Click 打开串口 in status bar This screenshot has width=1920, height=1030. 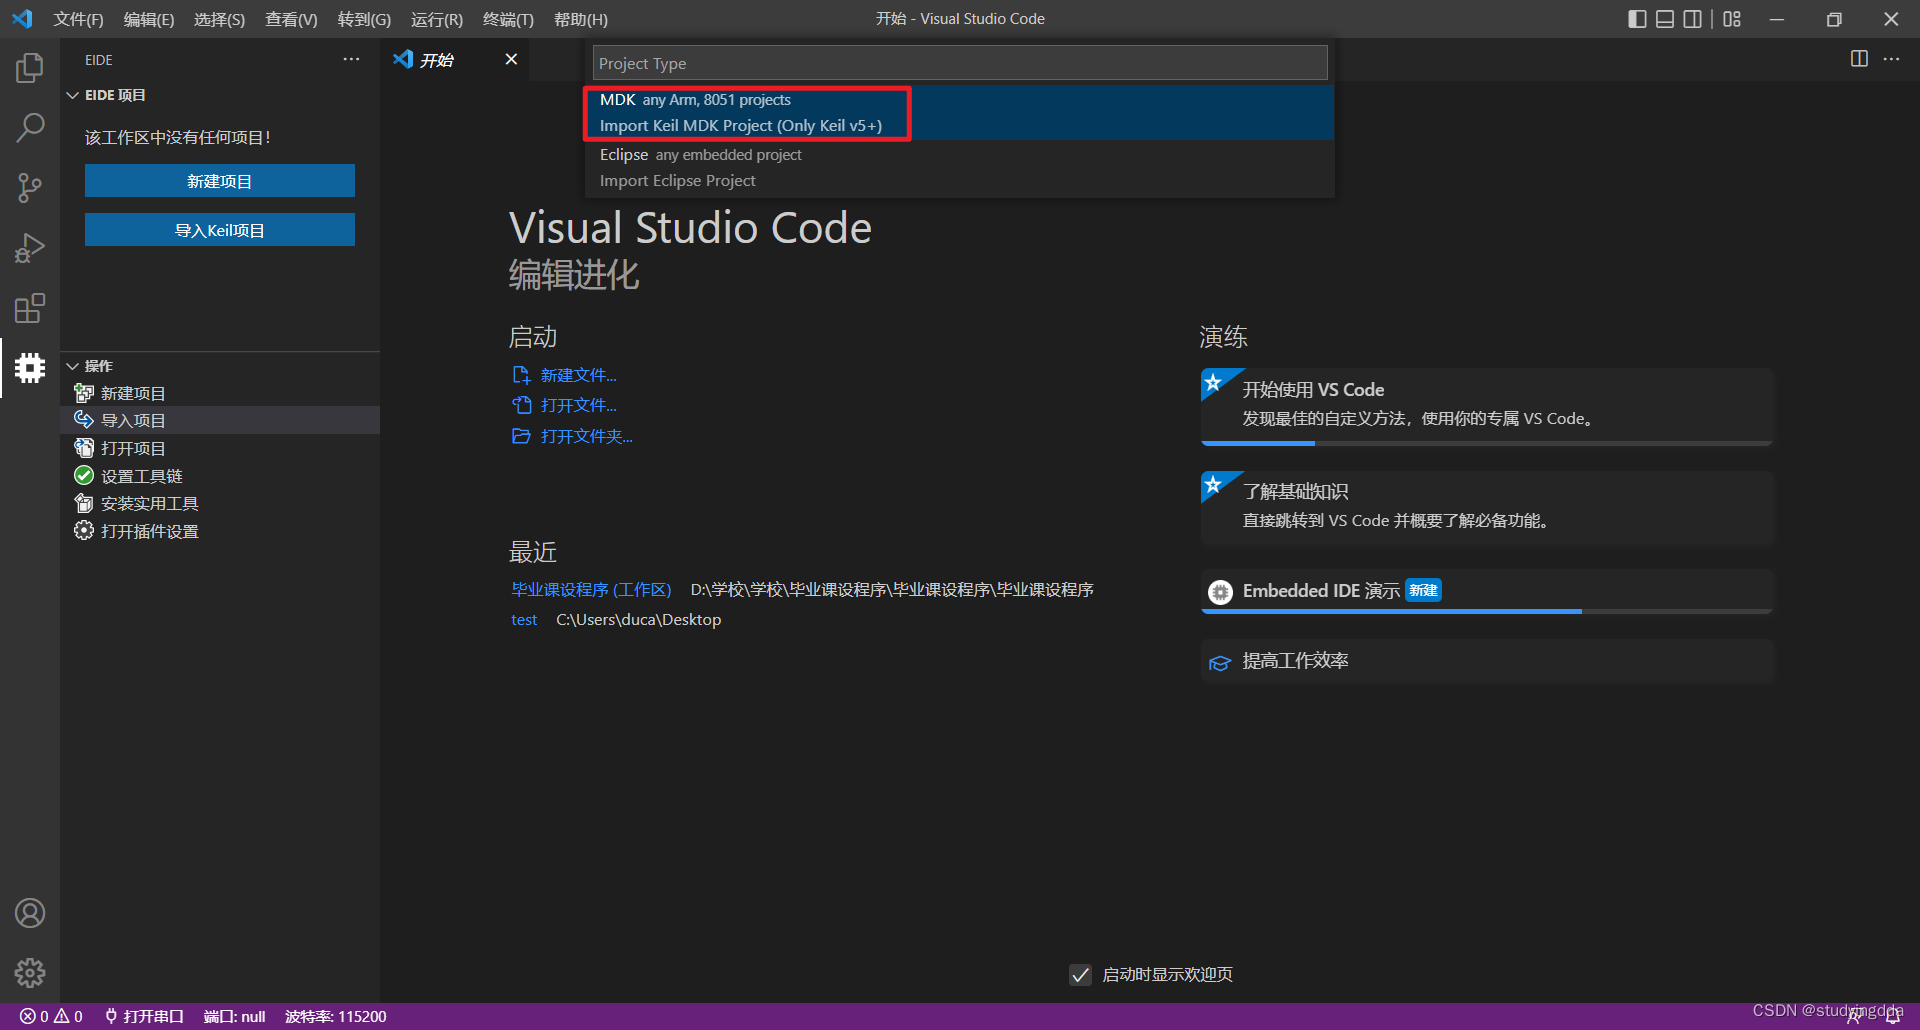pos(144,1017)
